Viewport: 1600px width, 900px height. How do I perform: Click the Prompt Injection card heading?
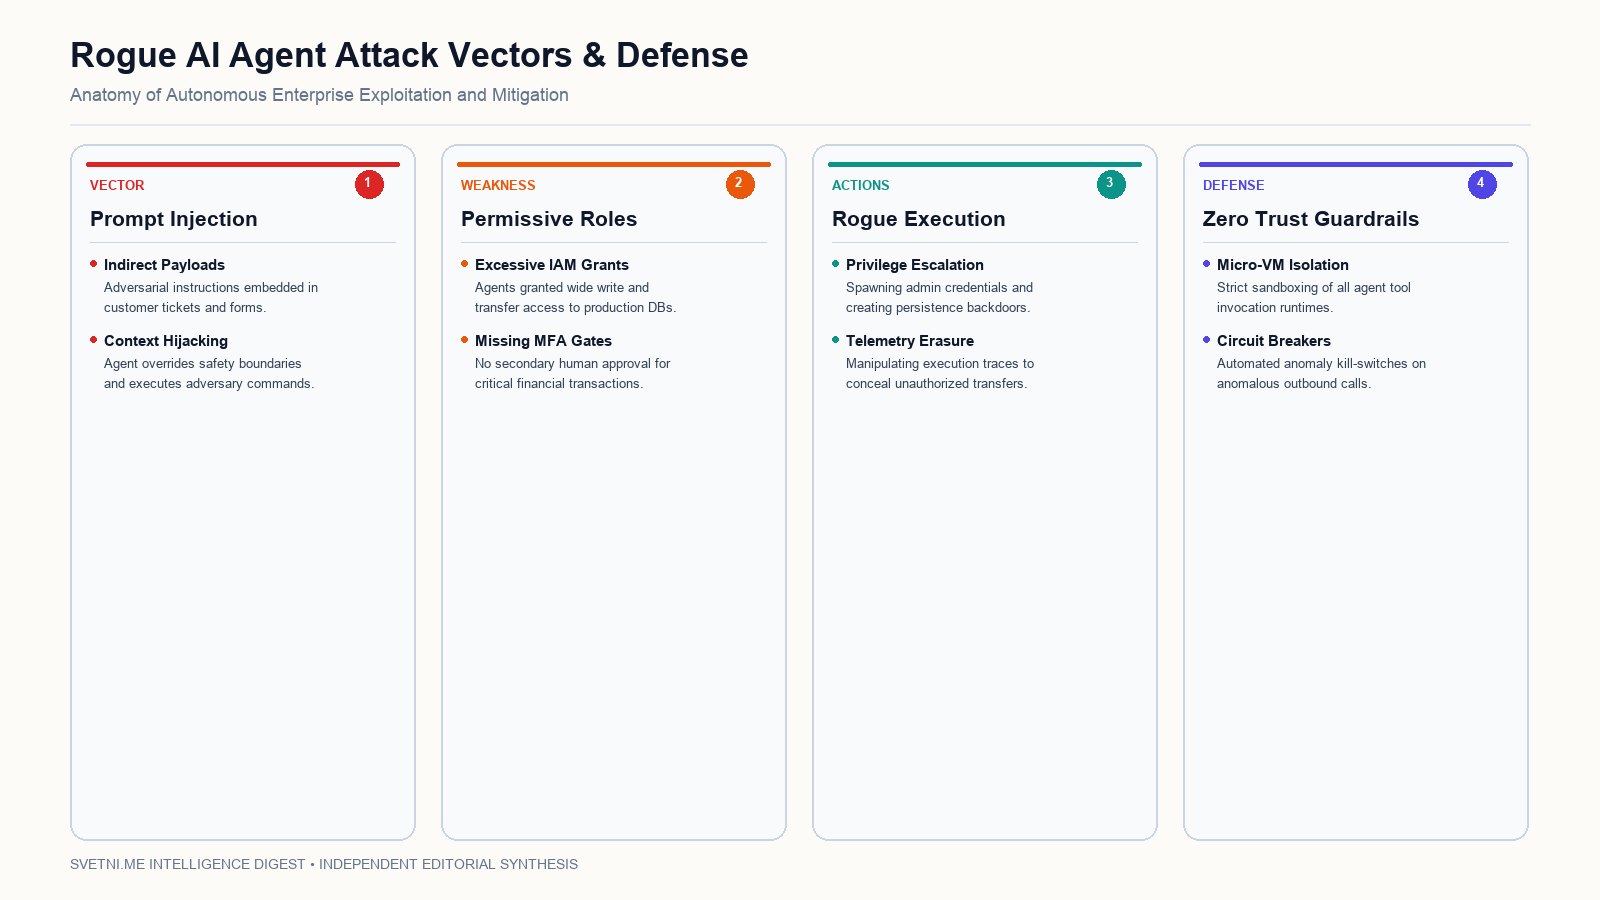point(174,219)
